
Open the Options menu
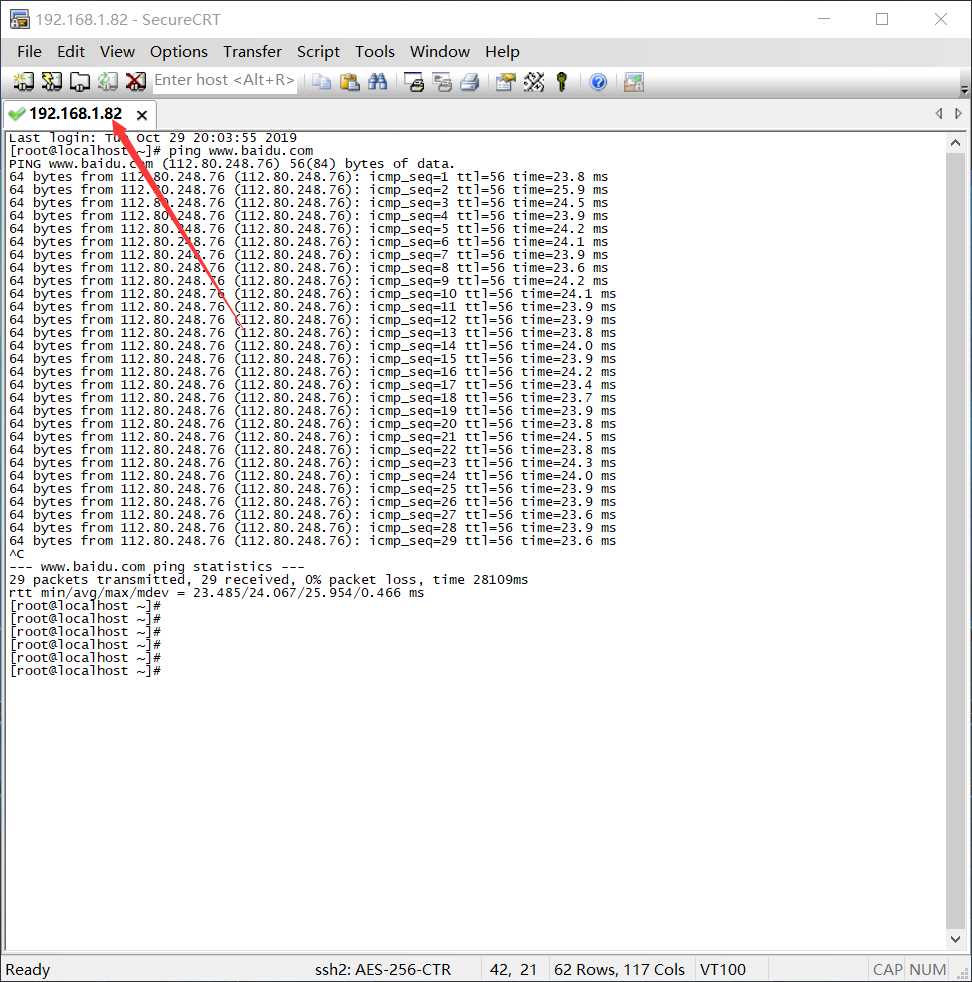click(x=178, y=51)
